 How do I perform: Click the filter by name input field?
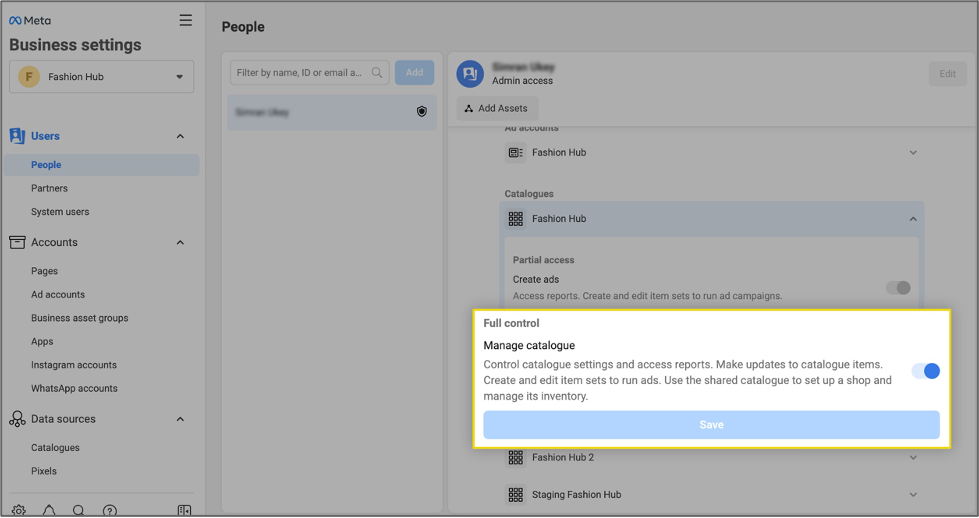pyautogui.click(x=309, y=72)
